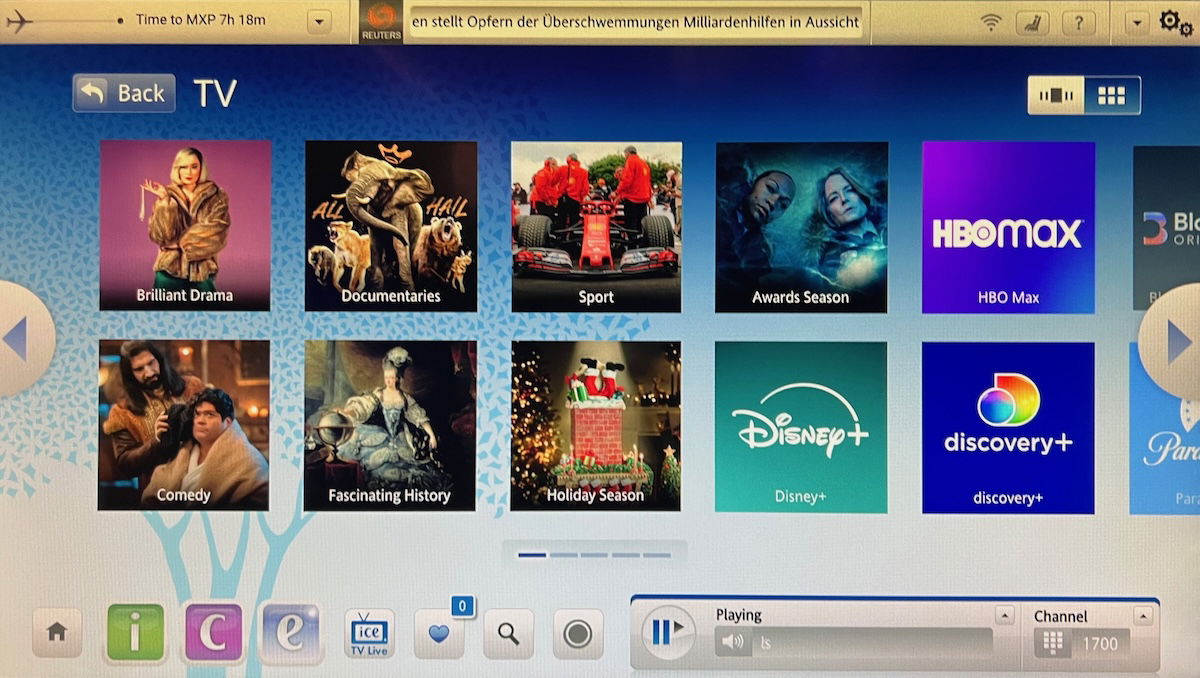Expand the flight info dropdown beside Time to MXP
This screenshot has height=678, width=1200.
click(x=318, y=21)
